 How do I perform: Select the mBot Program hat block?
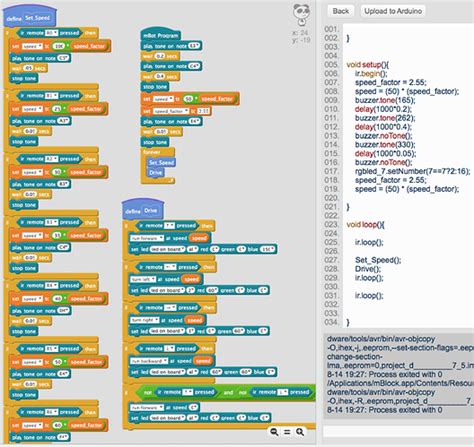tap(161, 35)
